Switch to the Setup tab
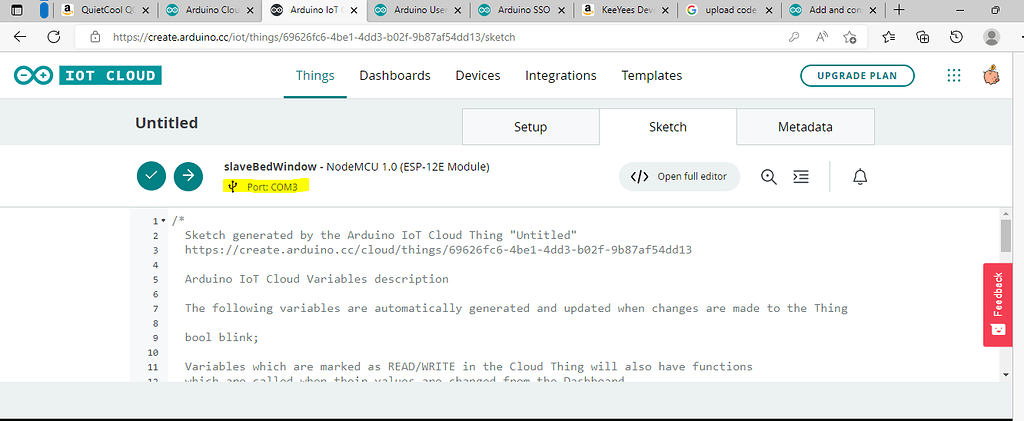 [x=530, y=127]
